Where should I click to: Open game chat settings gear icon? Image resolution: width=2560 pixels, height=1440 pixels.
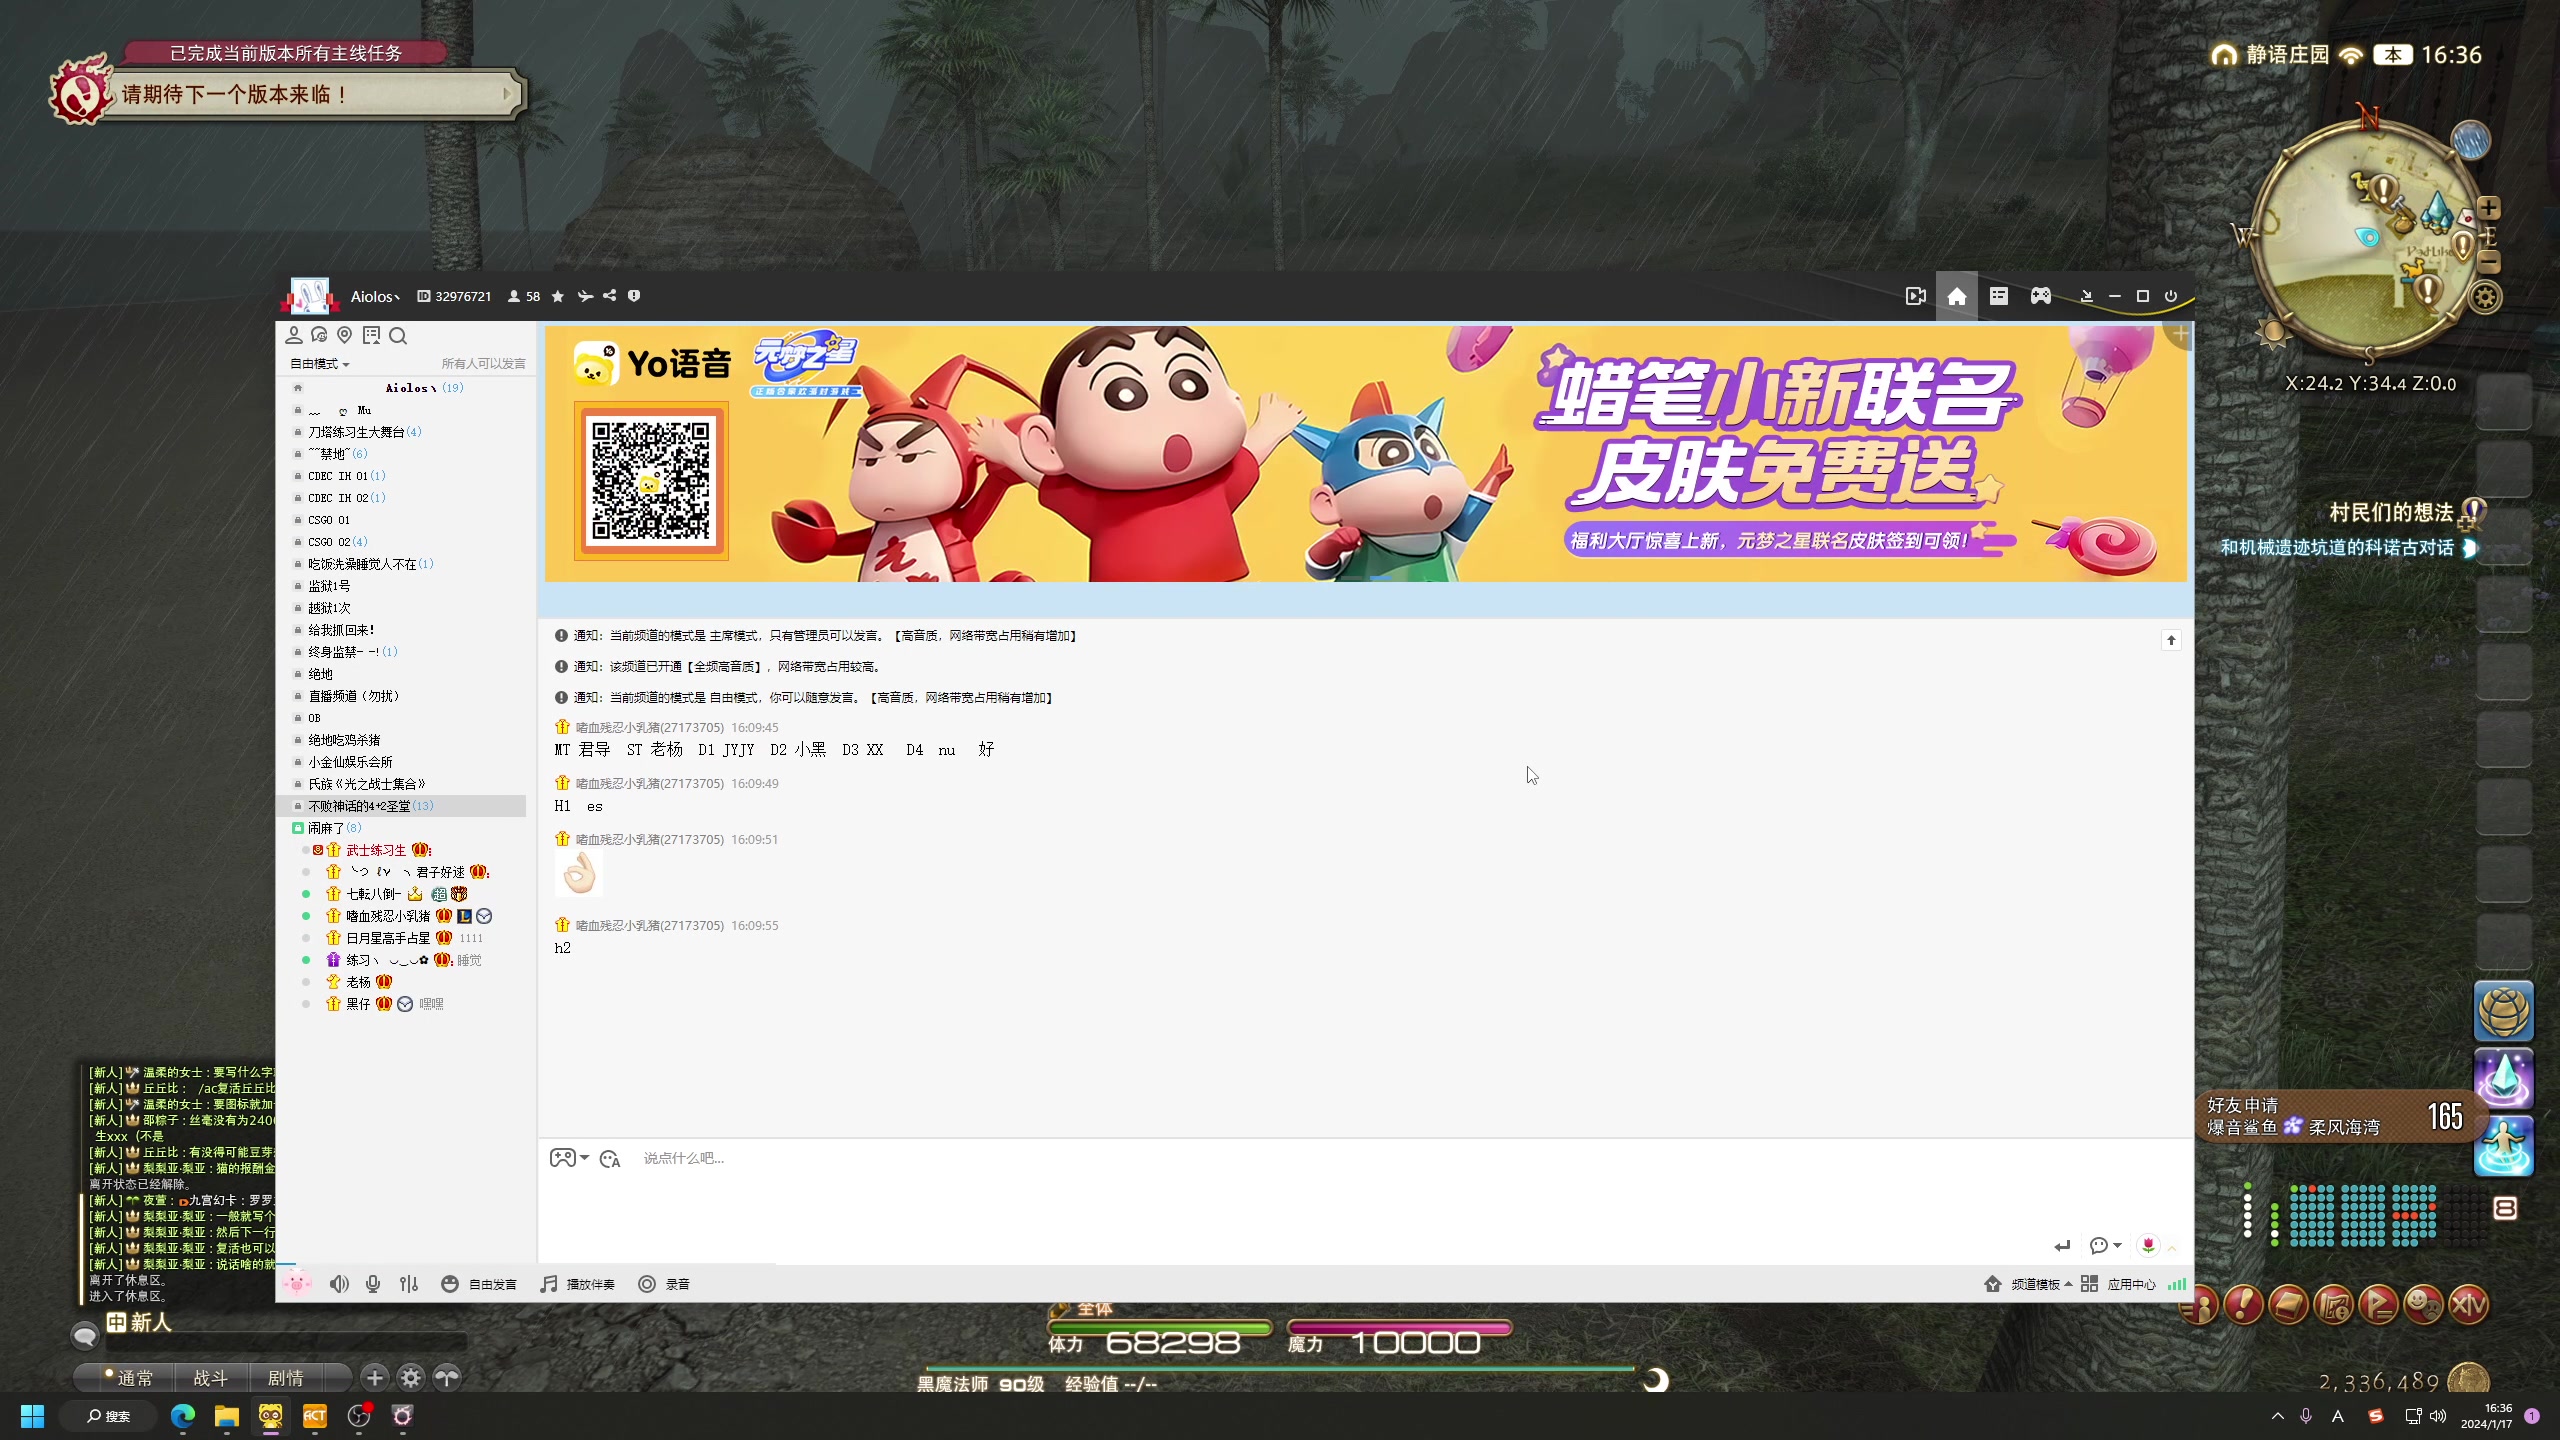[411, 1378]
